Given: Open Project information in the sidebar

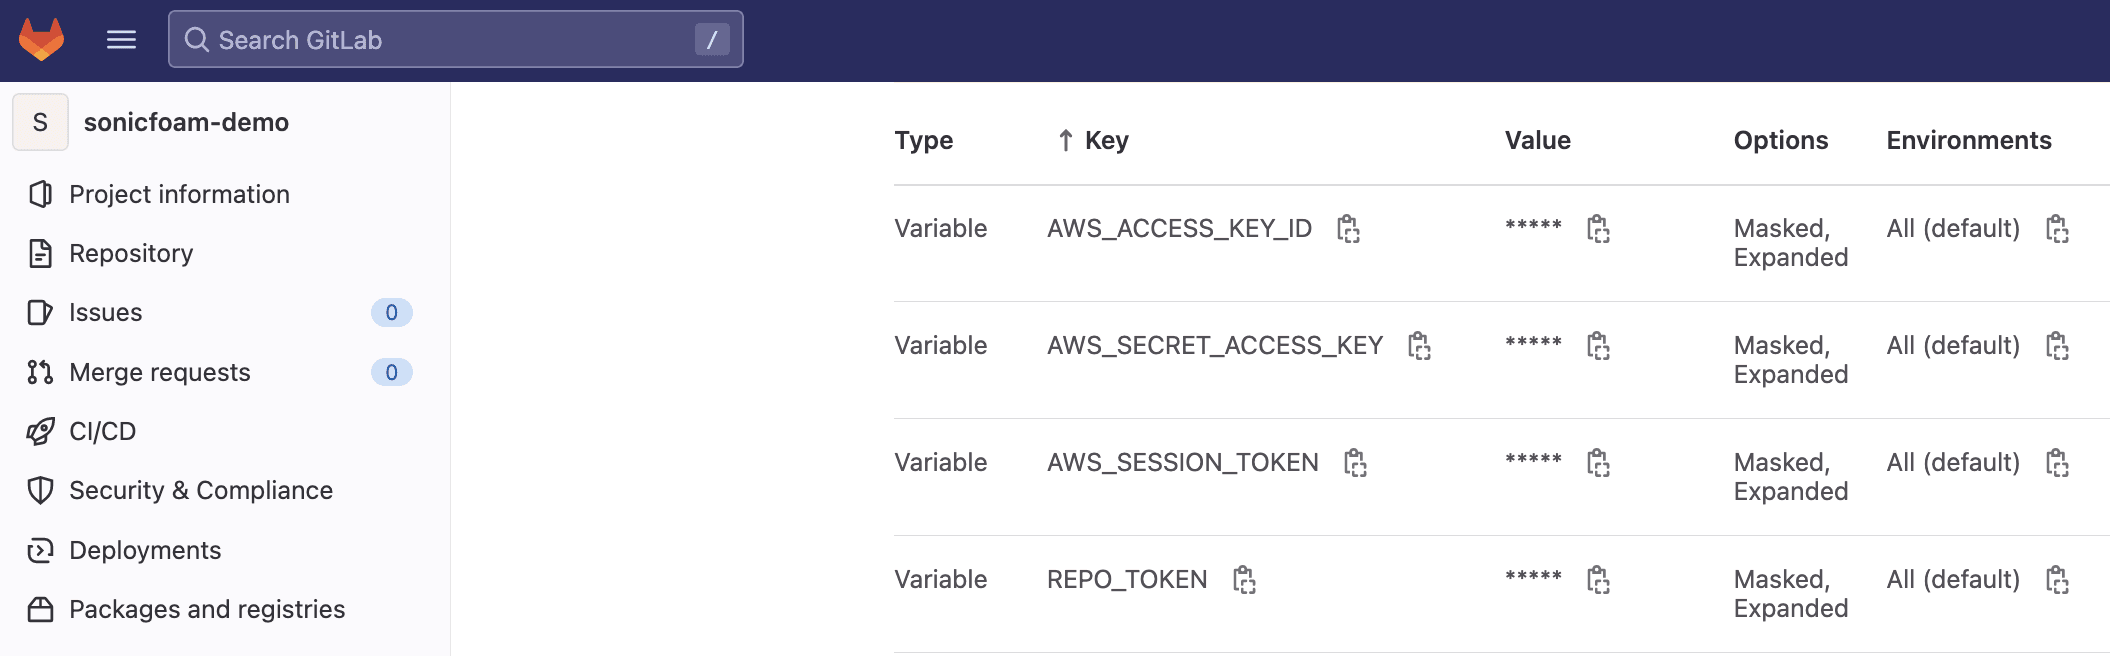Looking at the screenshot, I should click(179, 194).
